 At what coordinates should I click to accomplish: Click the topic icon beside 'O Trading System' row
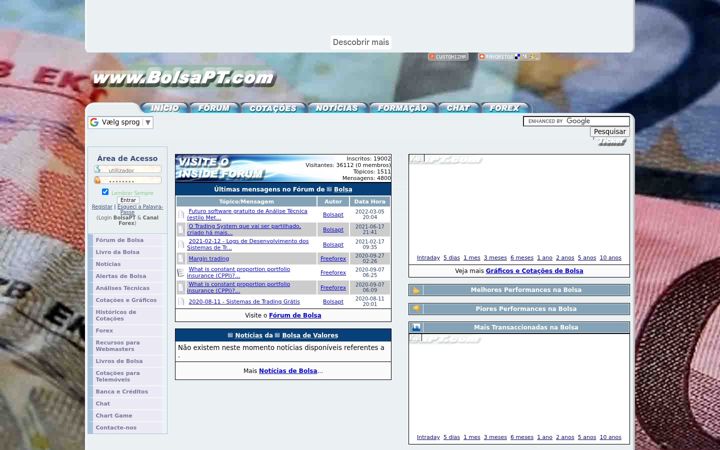click(x=181, y=230)
